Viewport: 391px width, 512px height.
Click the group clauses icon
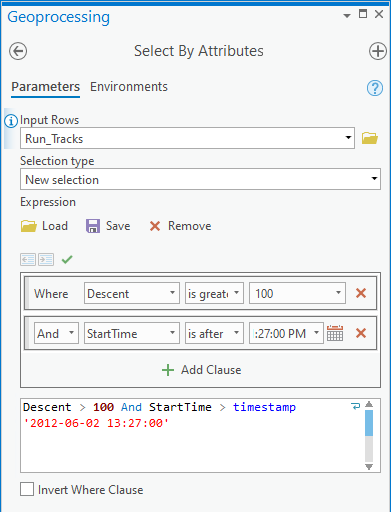pyautogui.click(x=46, y=259)
